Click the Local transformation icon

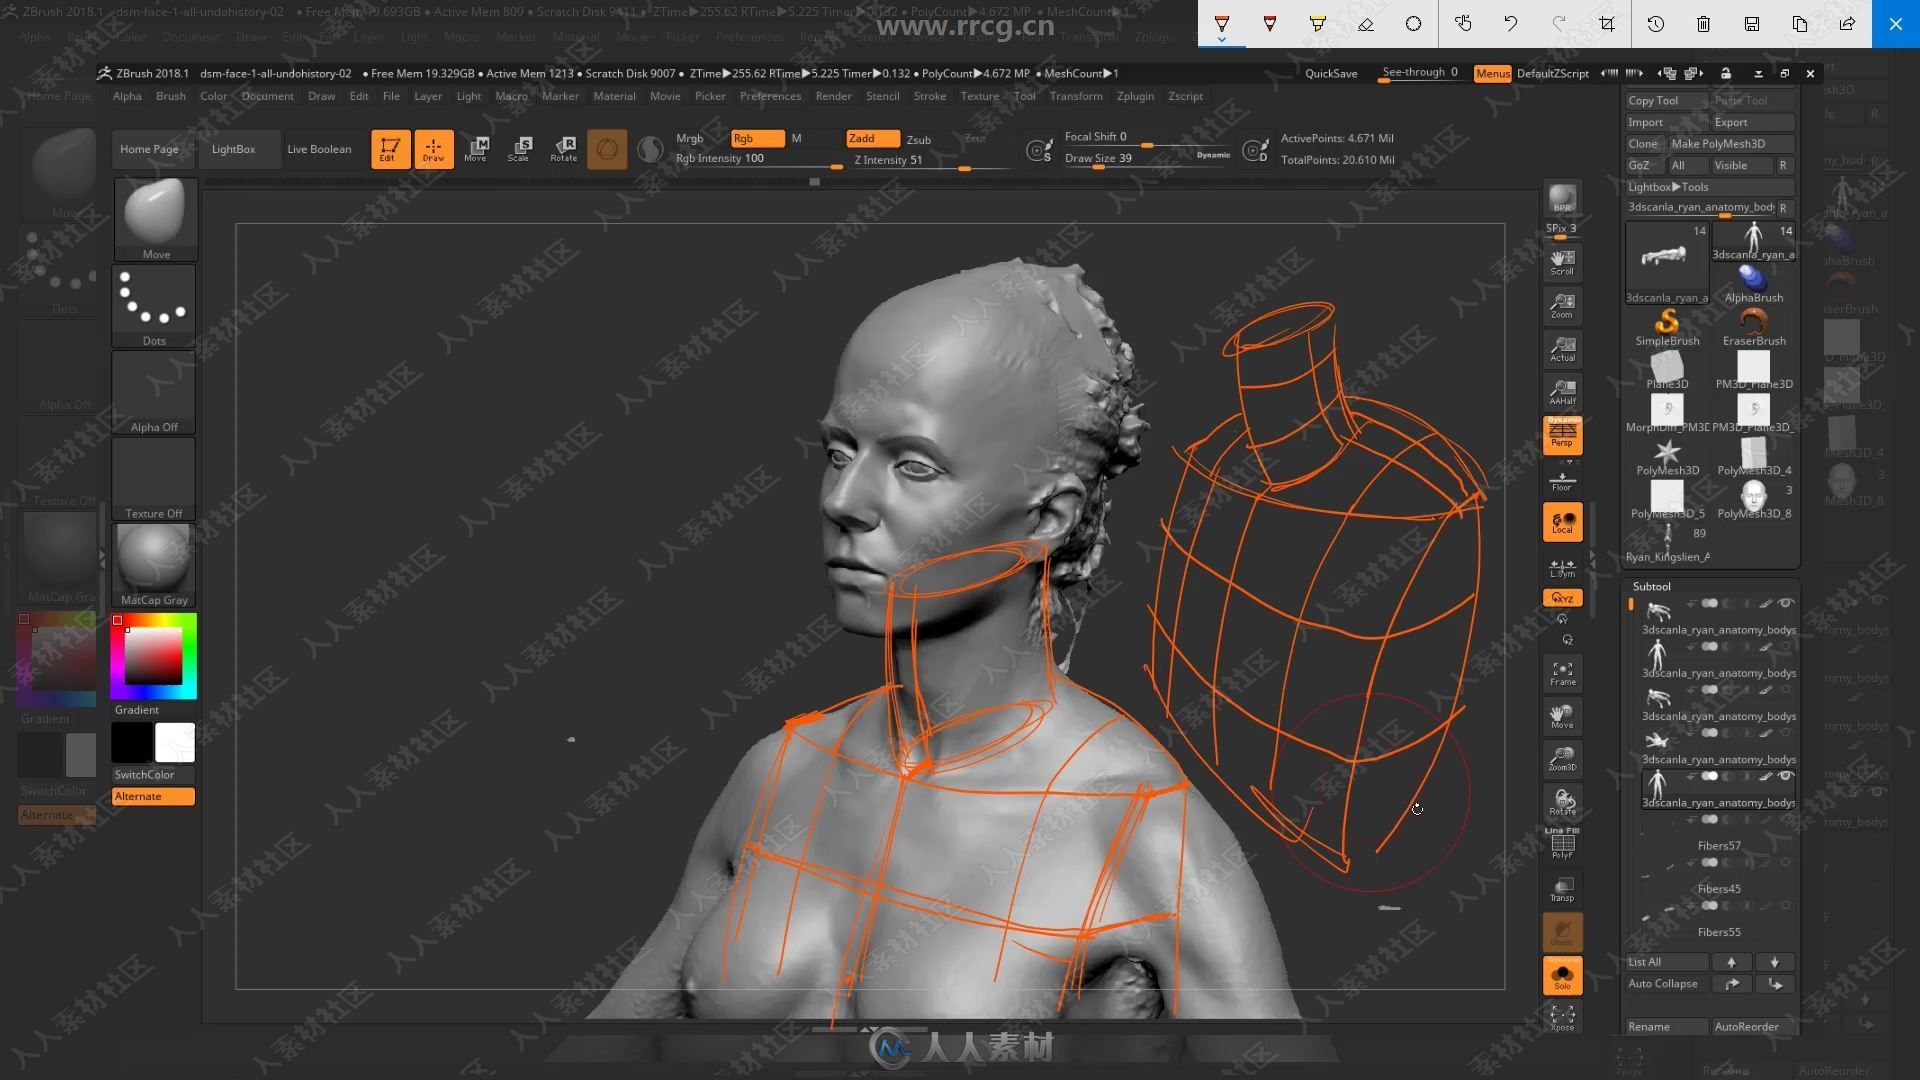point(1561,524)
